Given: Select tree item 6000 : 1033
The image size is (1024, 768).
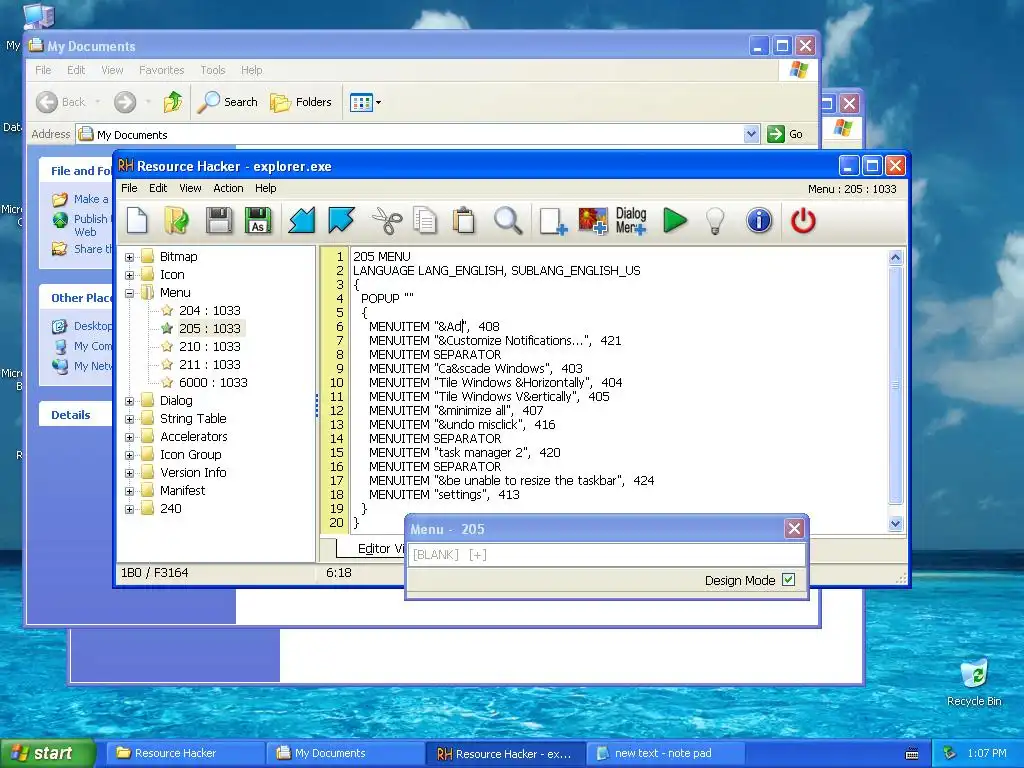Looking at the screenshot, I should 213,383.
